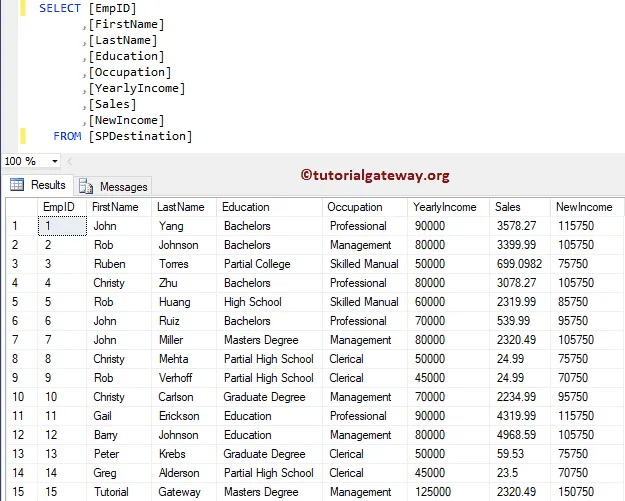
Task: Click the Messages tab icon
Action: (86, 186)
